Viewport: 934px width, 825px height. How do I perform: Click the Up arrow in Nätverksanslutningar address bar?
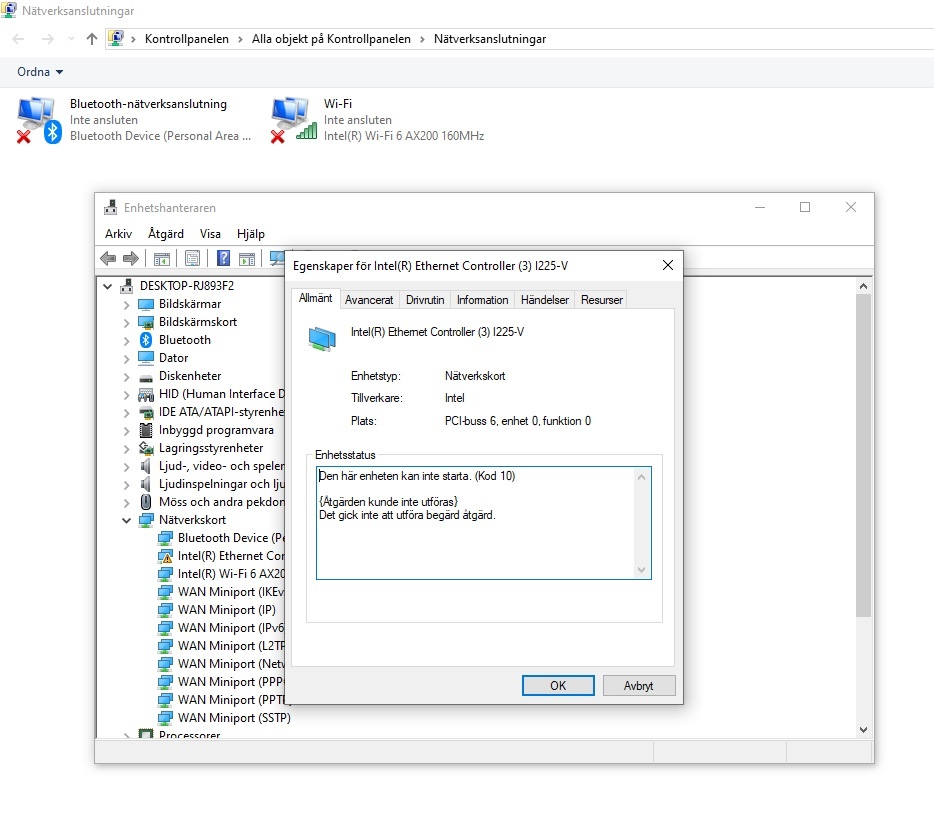pyautogui.click(x=91, y=39)
